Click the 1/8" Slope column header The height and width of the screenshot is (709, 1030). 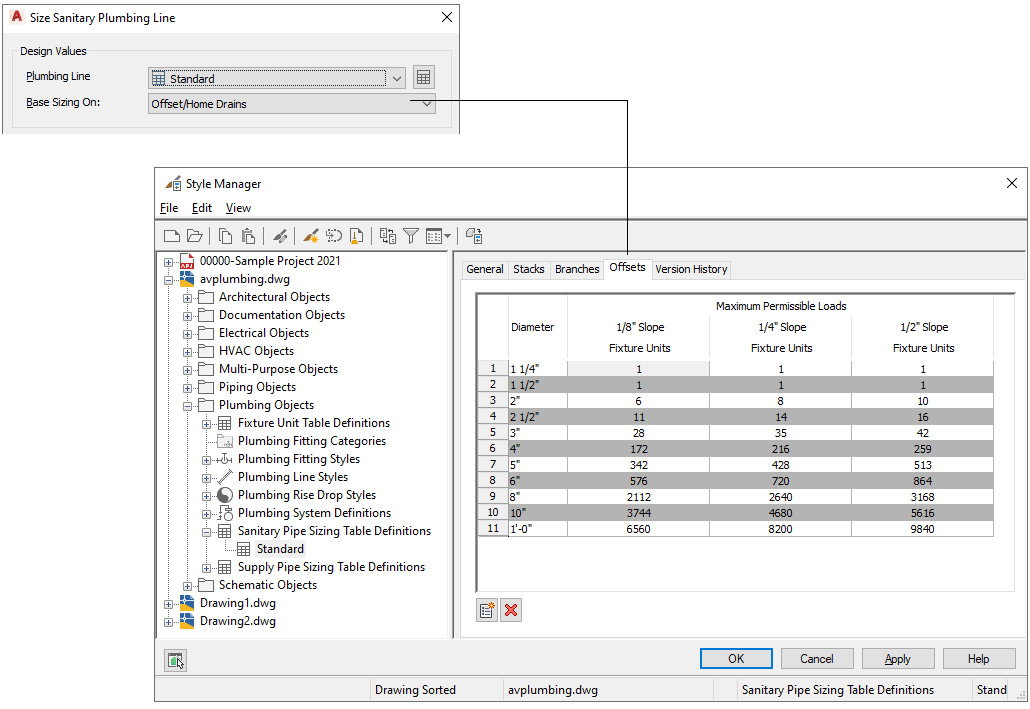pyautogui.click(x=640, y=327)
